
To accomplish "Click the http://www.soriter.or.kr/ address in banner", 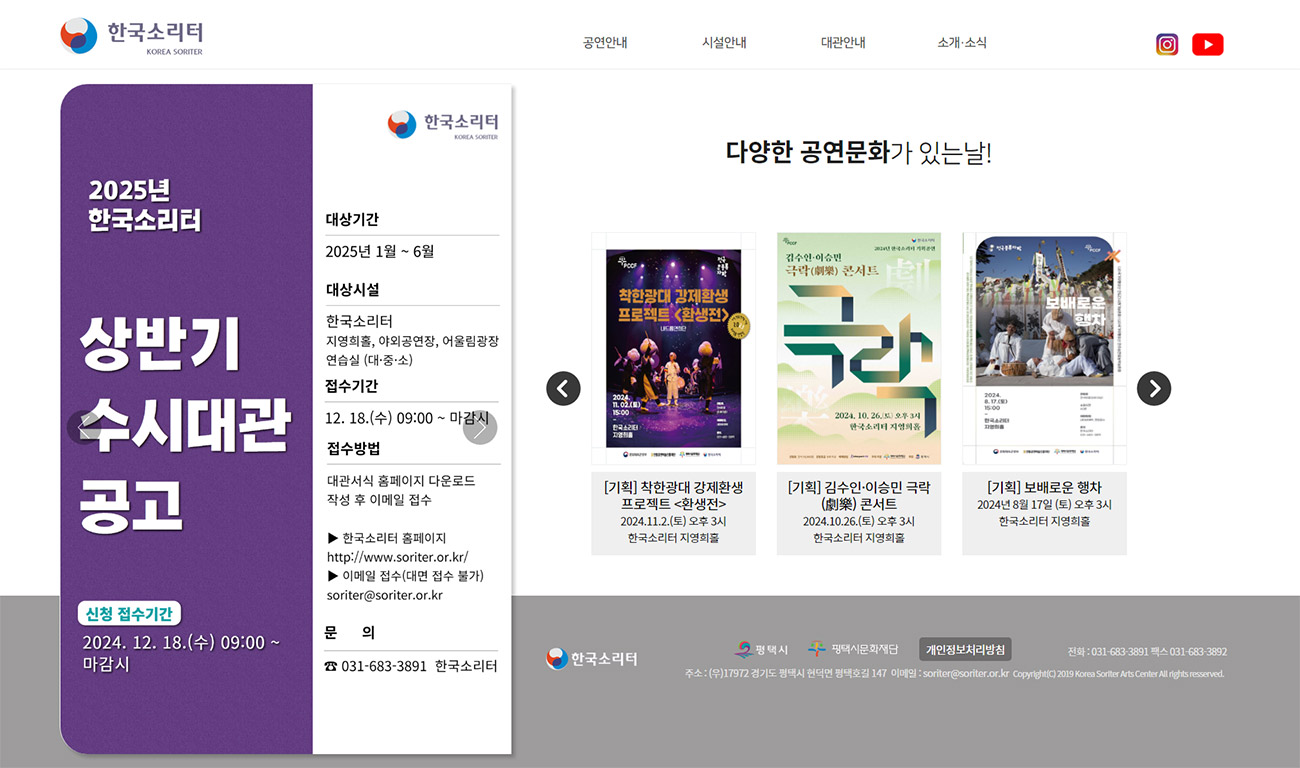I will pyautogui.click(x=398, y=557).
